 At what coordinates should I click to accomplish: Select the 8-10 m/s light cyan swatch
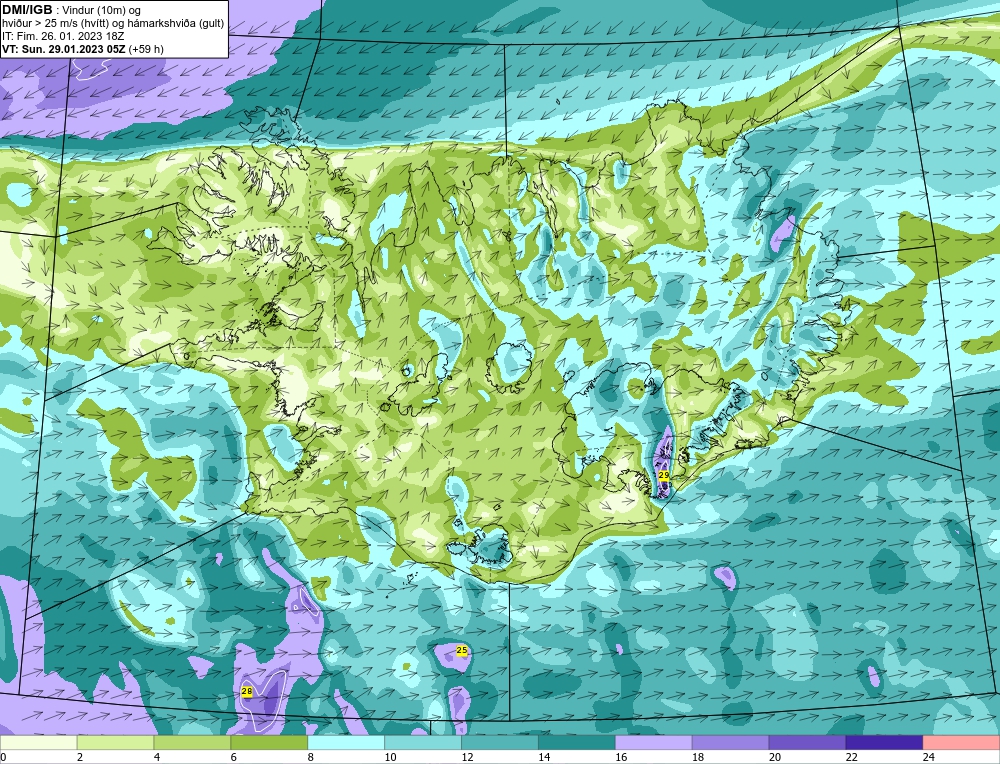(x=346, y=743)
